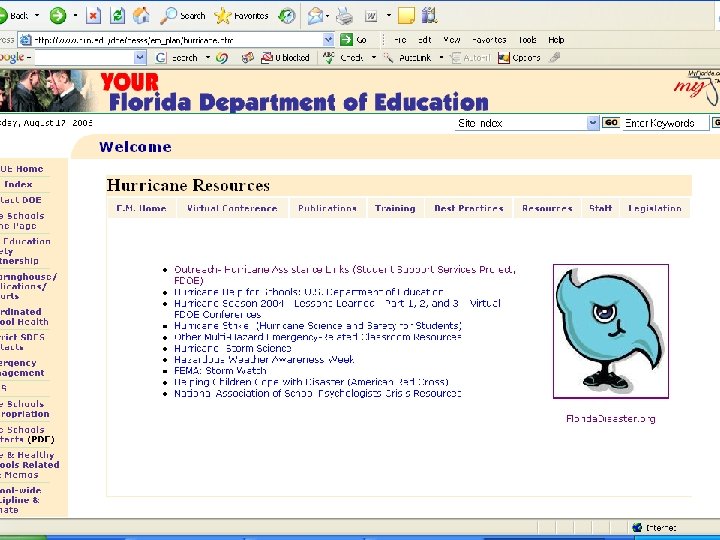Viewport: 720px width, 540px height.
Task: Click the green Go arrow button
Action: (354, 40)
